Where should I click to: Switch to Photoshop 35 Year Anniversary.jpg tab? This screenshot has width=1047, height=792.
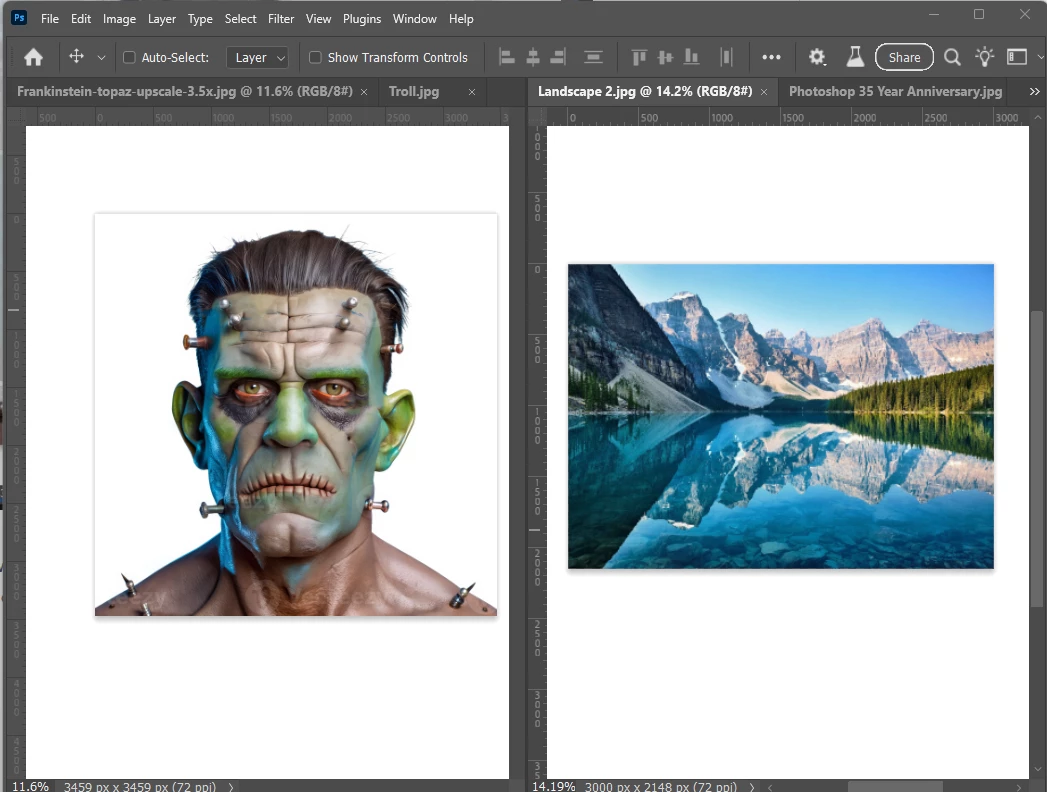[x=895, y=91]
